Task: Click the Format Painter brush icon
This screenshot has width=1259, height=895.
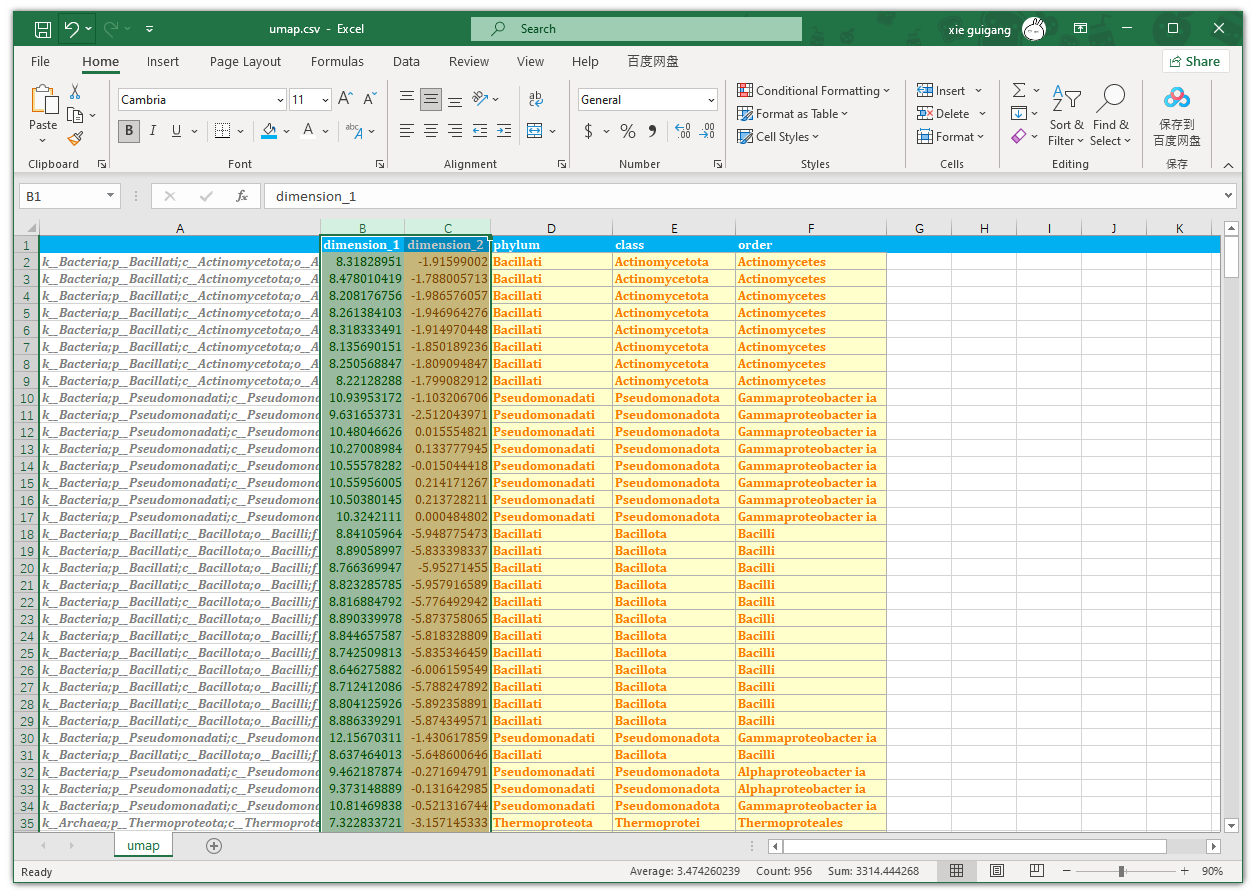Action: tap(75, 139)
